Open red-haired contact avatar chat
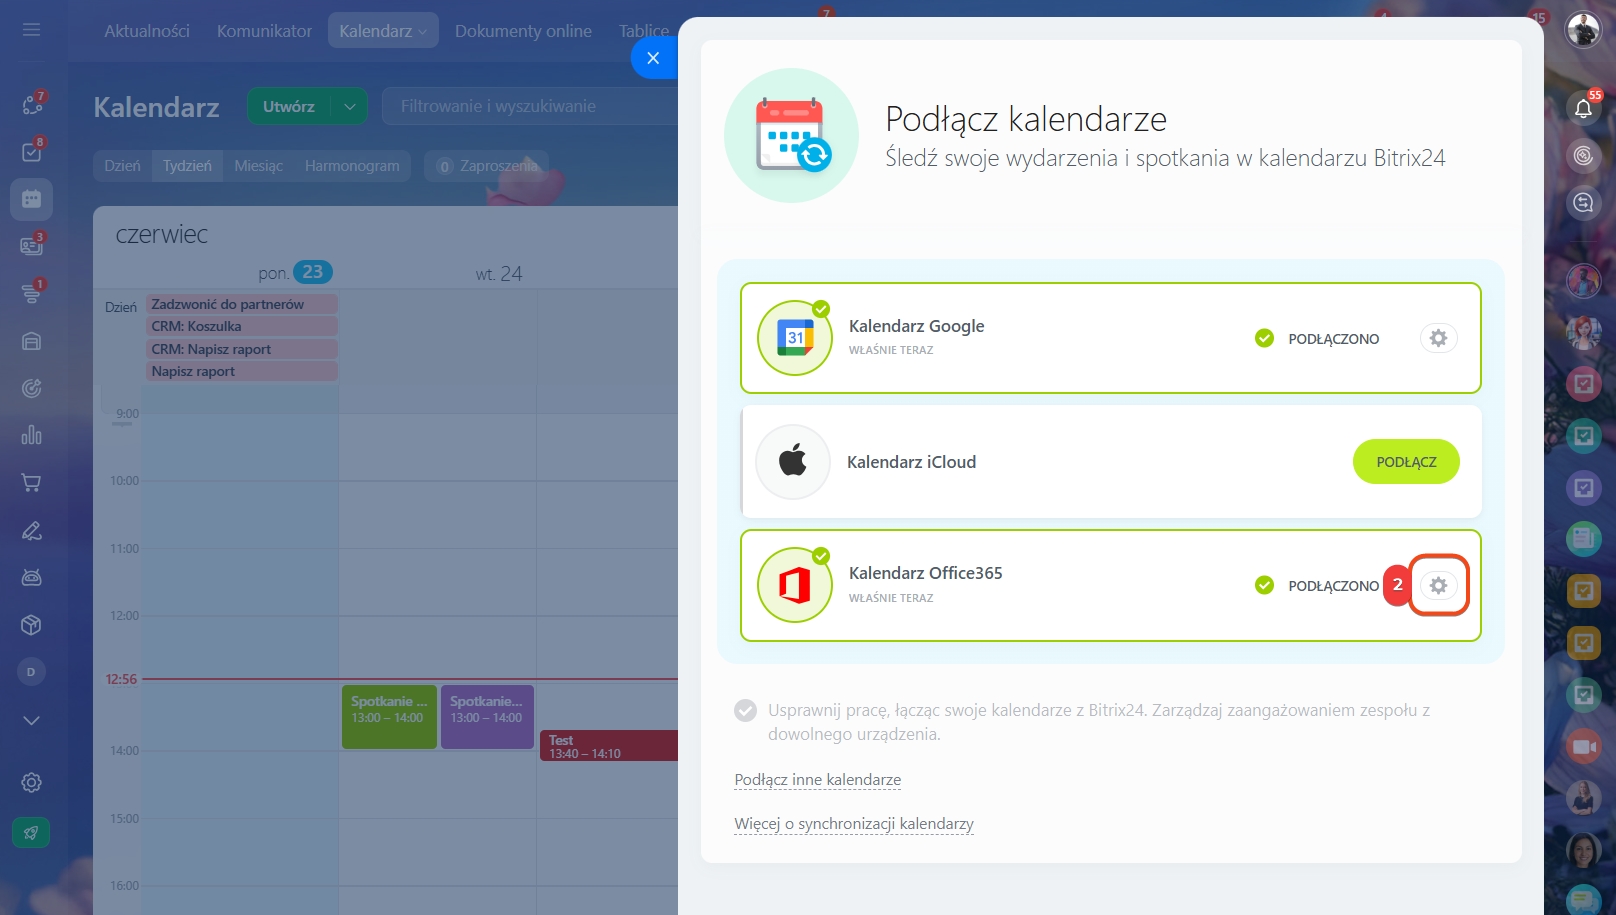This screenshot has width=1616, height=915. 1584,331
